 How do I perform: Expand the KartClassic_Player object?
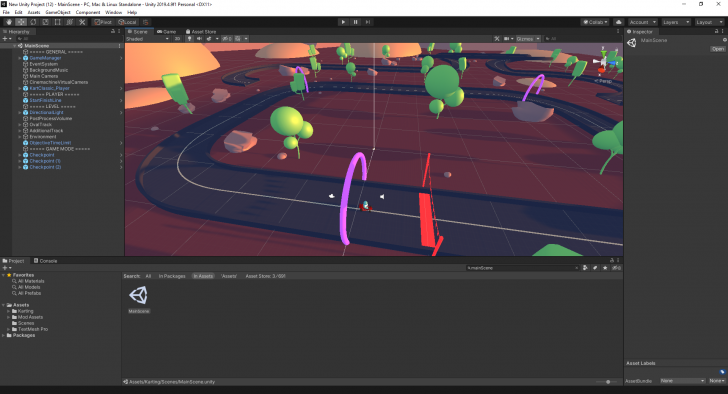pyautogui.click(x=20, y=88)
